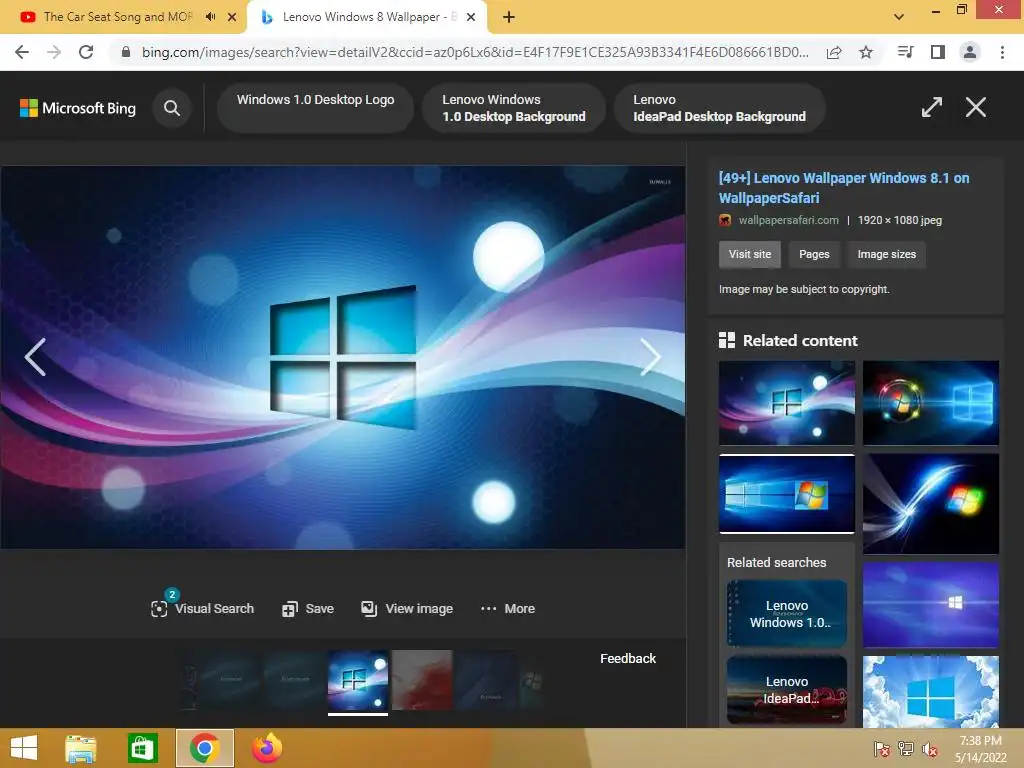Screen dimensions: 1024x768
Task: Open Lenovo Wallpaper Windows 8.1 title link
Action: (x=844, y=187)
